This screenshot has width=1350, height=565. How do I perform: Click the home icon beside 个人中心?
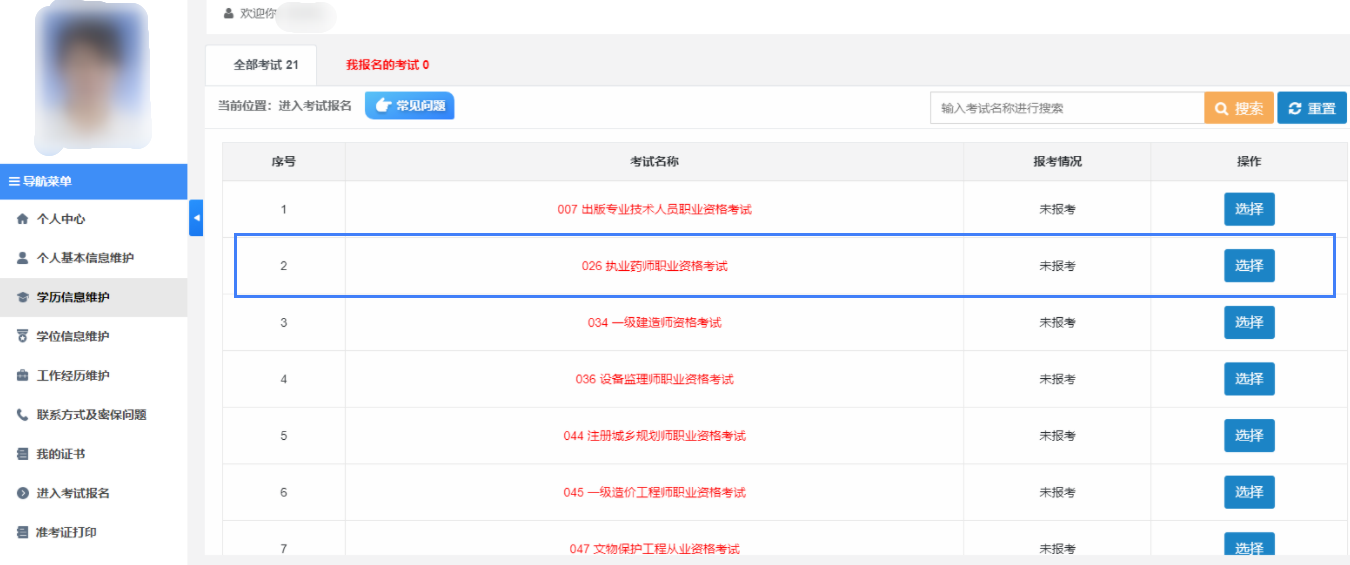tap(23, 219)
